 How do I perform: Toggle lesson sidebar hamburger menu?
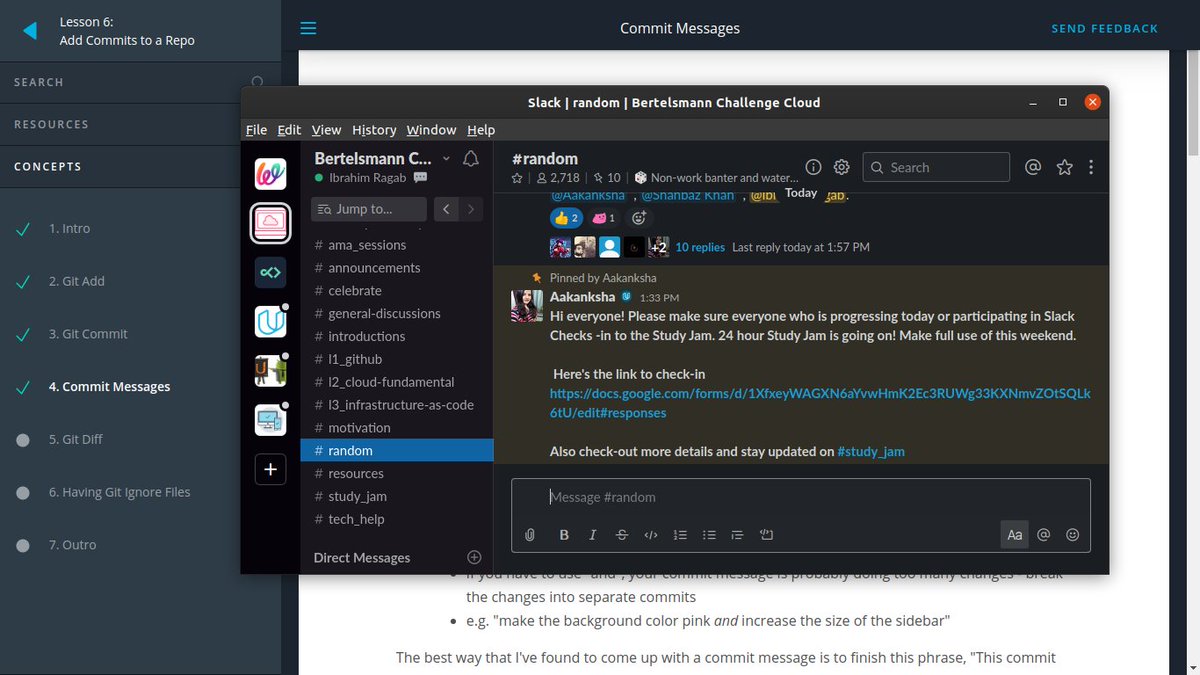308,29
